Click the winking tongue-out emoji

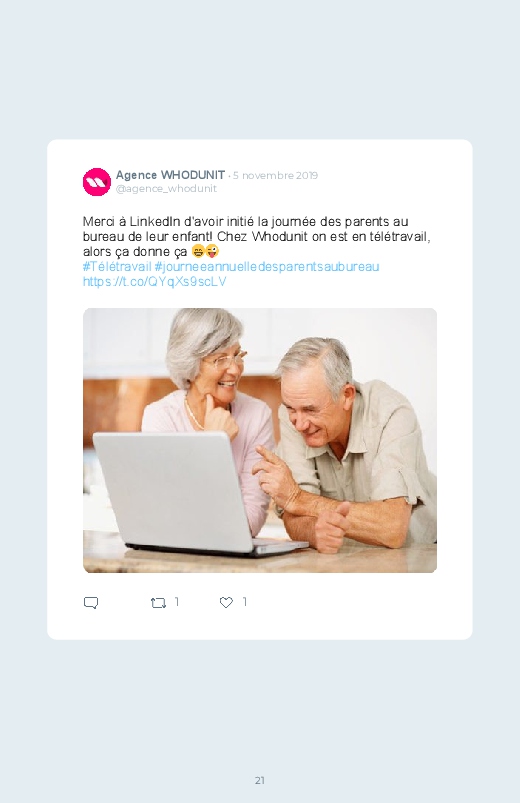tap(212, 251)
